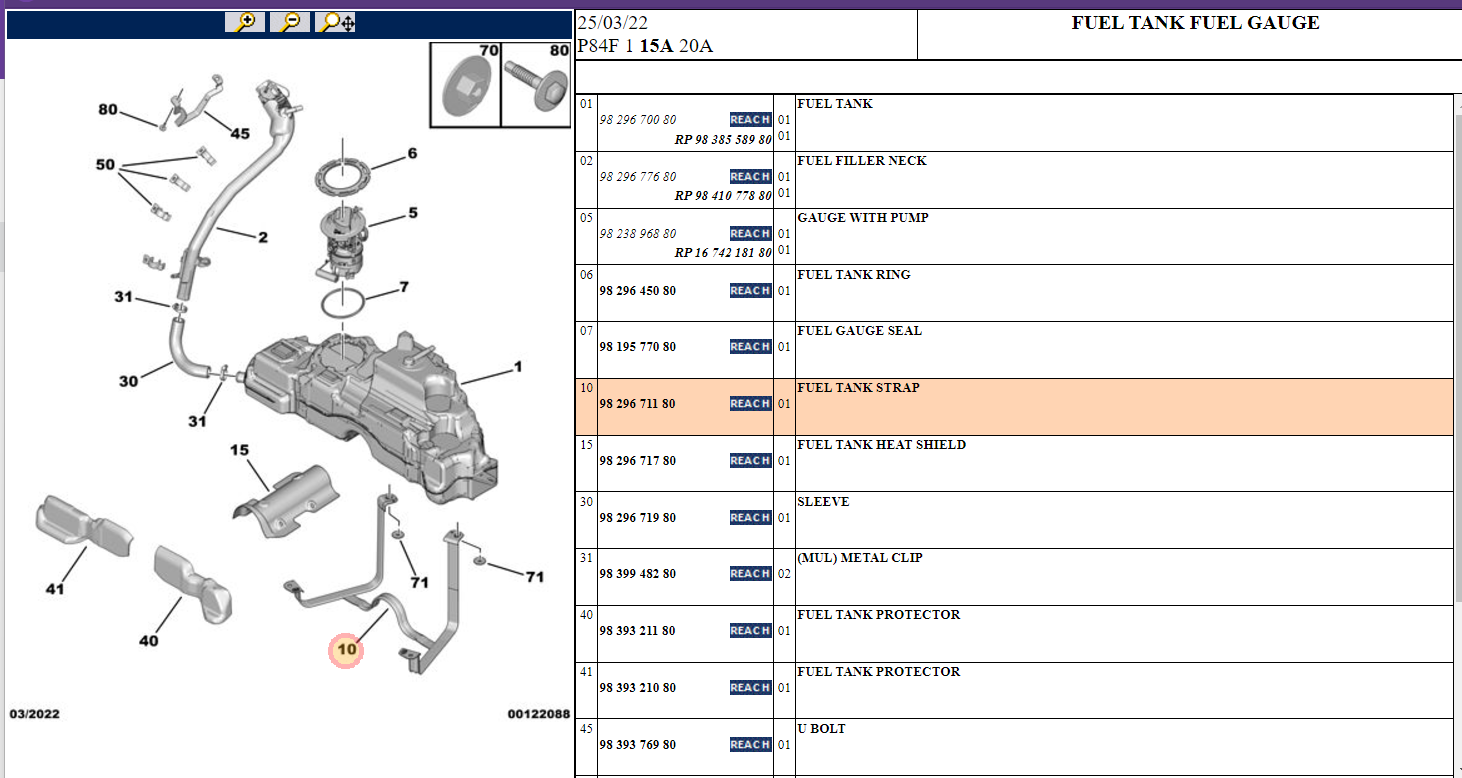1462x778 pixels.
Task: Click part number 98 296 717 80
Action: point(638,461)
